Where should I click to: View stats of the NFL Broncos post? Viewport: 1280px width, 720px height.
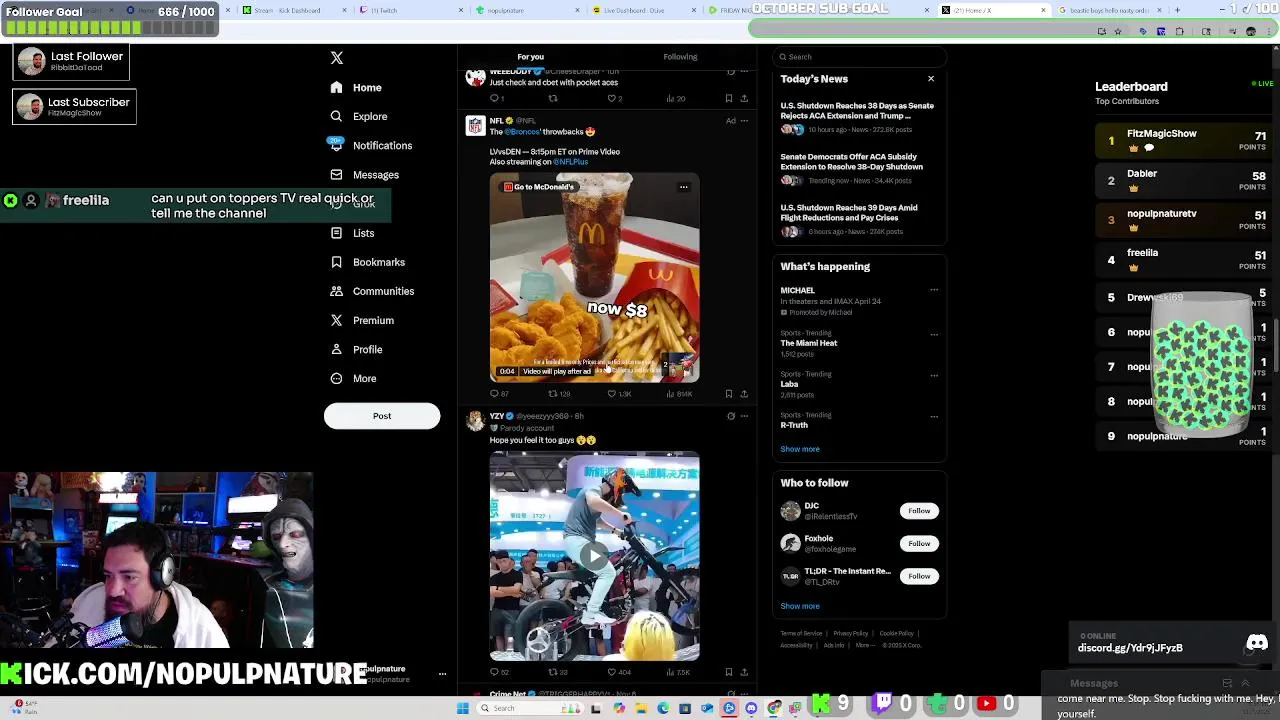click(x=679, y=394)
